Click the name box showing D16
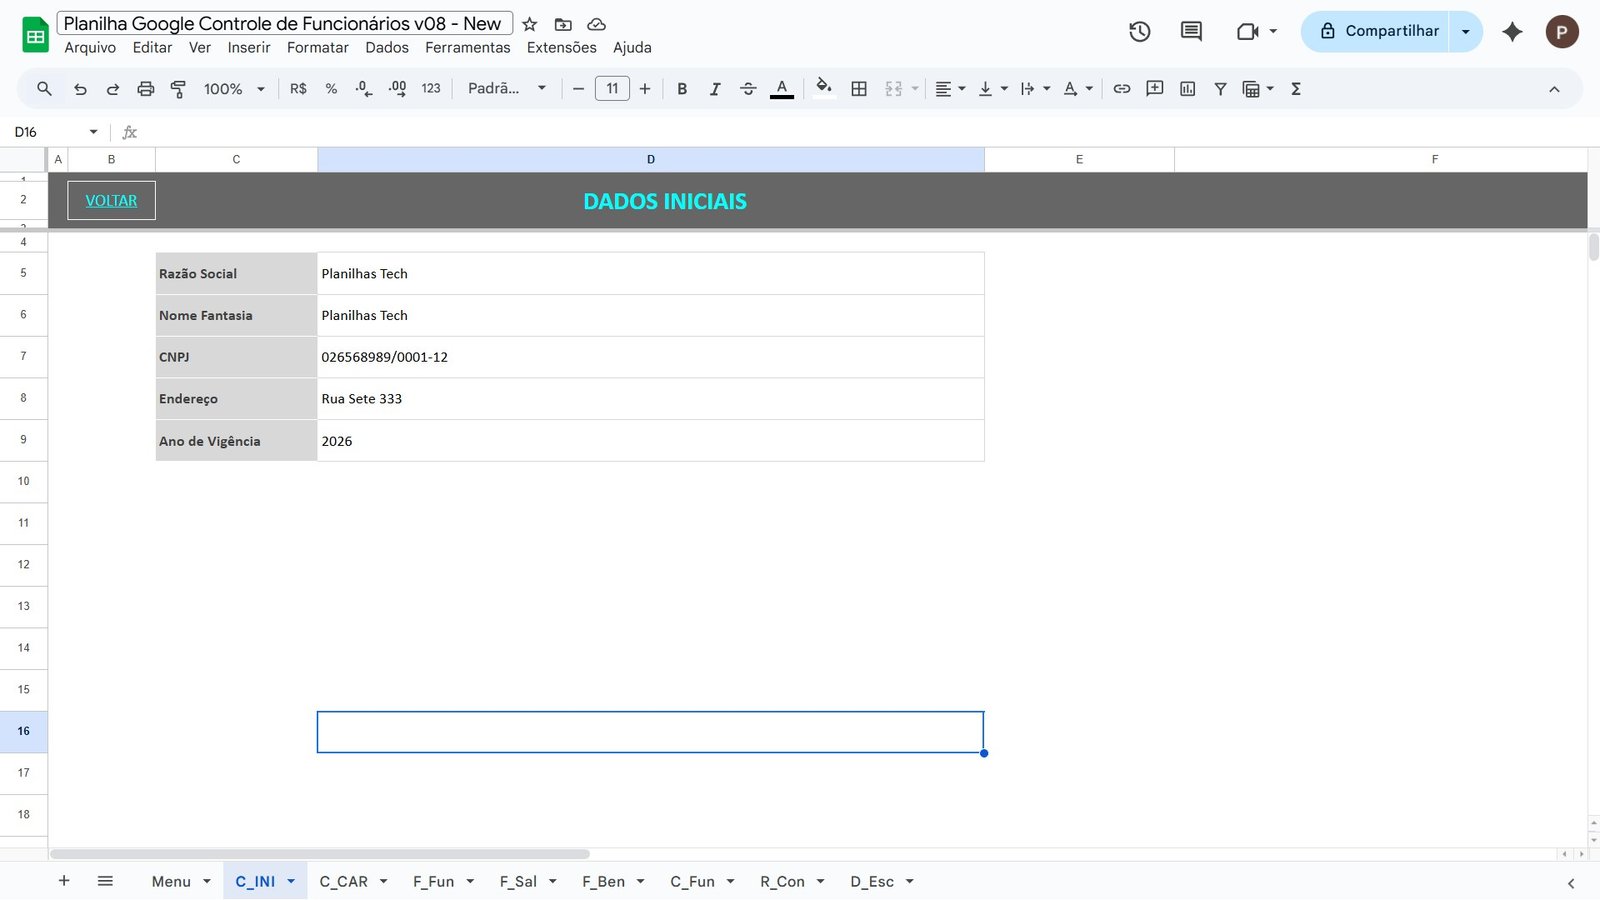Image resolution: width=1600 pixels, height=900 pixels. coord(45,131)
